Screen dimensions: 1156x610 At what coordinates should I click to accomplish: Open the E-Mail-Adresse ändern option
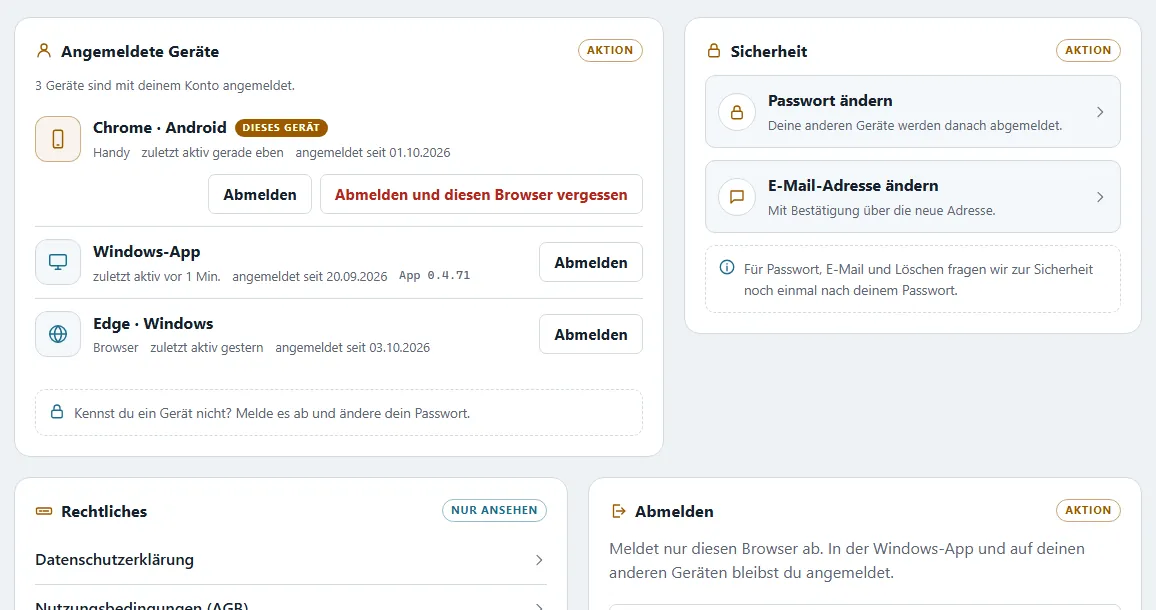point(913,197)
